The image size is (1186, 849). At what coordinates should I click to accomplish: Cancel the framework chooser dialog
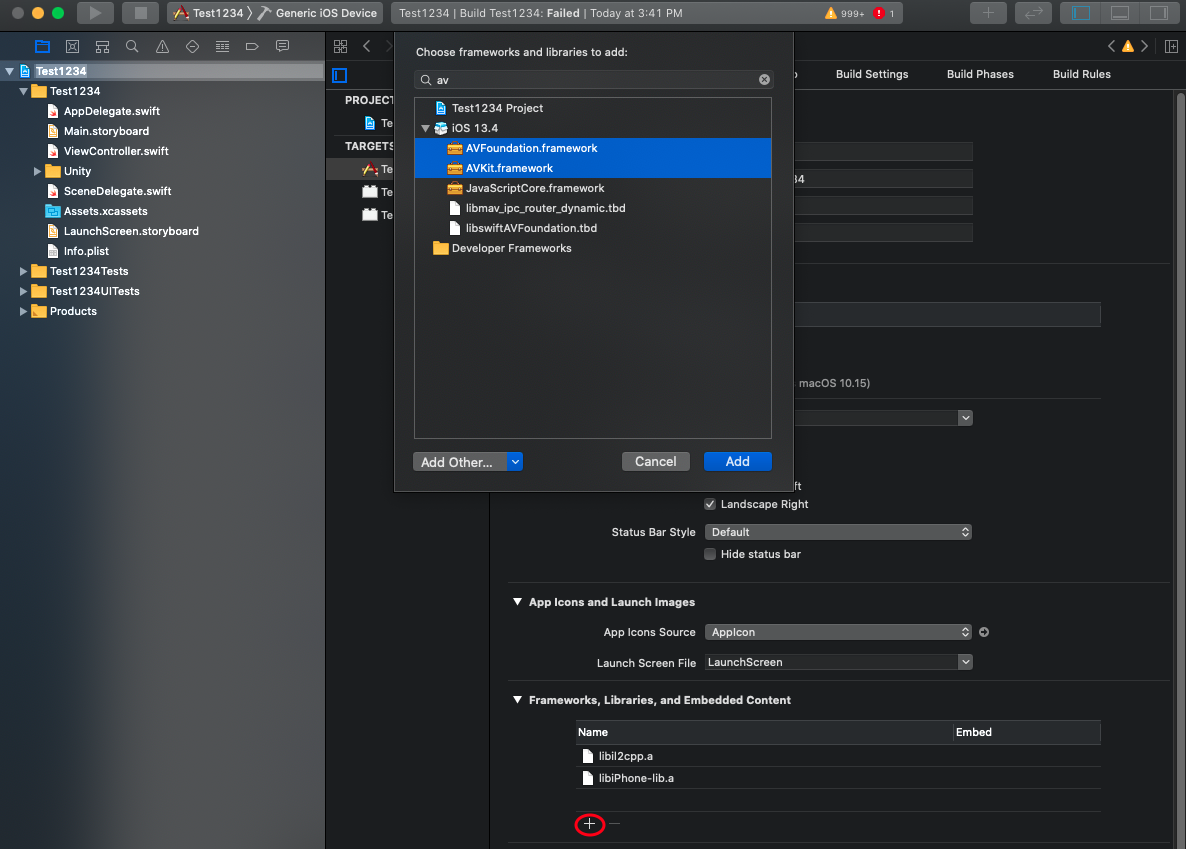pos(656,462)
